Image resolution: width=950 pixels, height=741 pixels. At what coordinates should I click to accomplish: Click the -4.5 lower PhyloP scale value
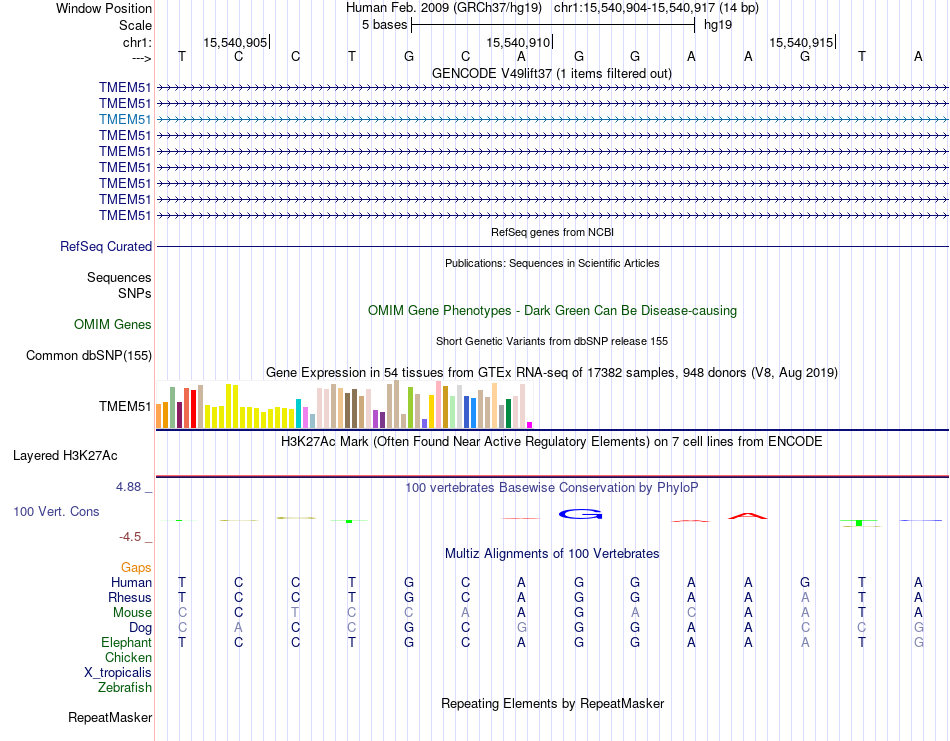pyautogui.click(x=130, y=537)
